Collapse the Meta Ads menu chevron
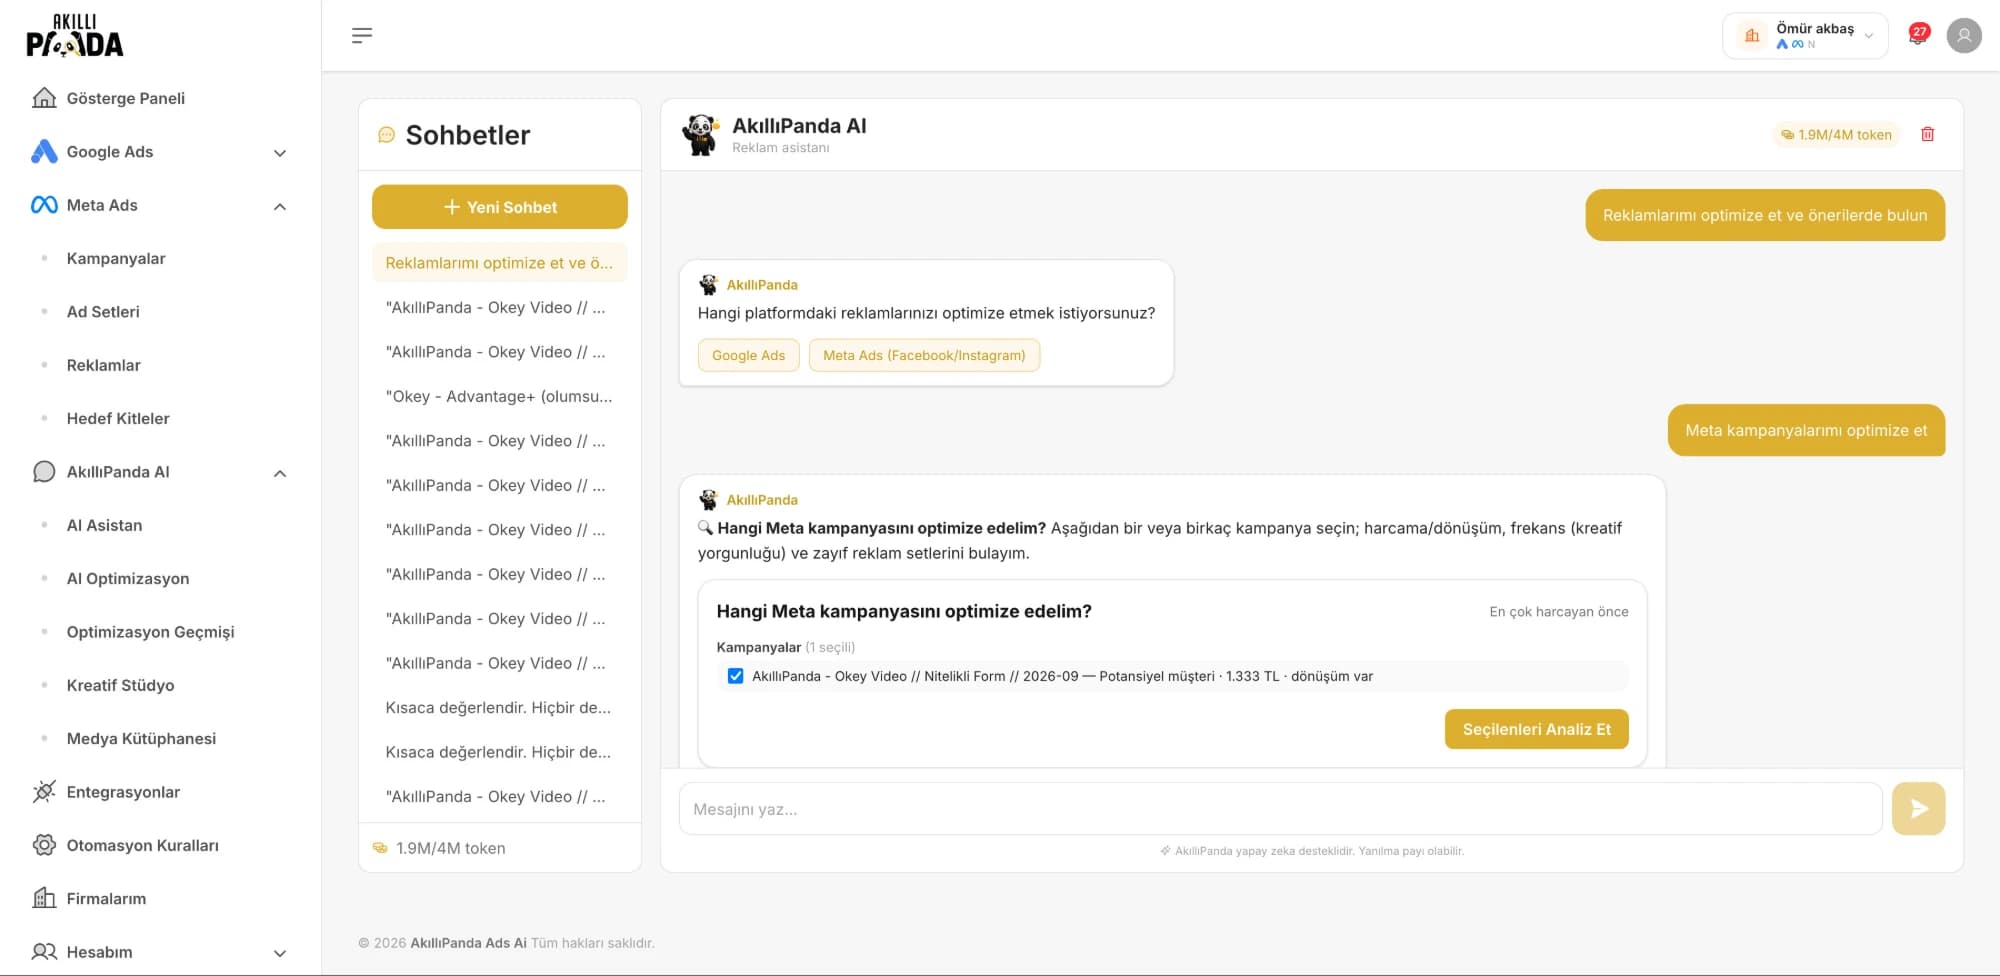The image size is (2000, 976). [x=280, y=206]
